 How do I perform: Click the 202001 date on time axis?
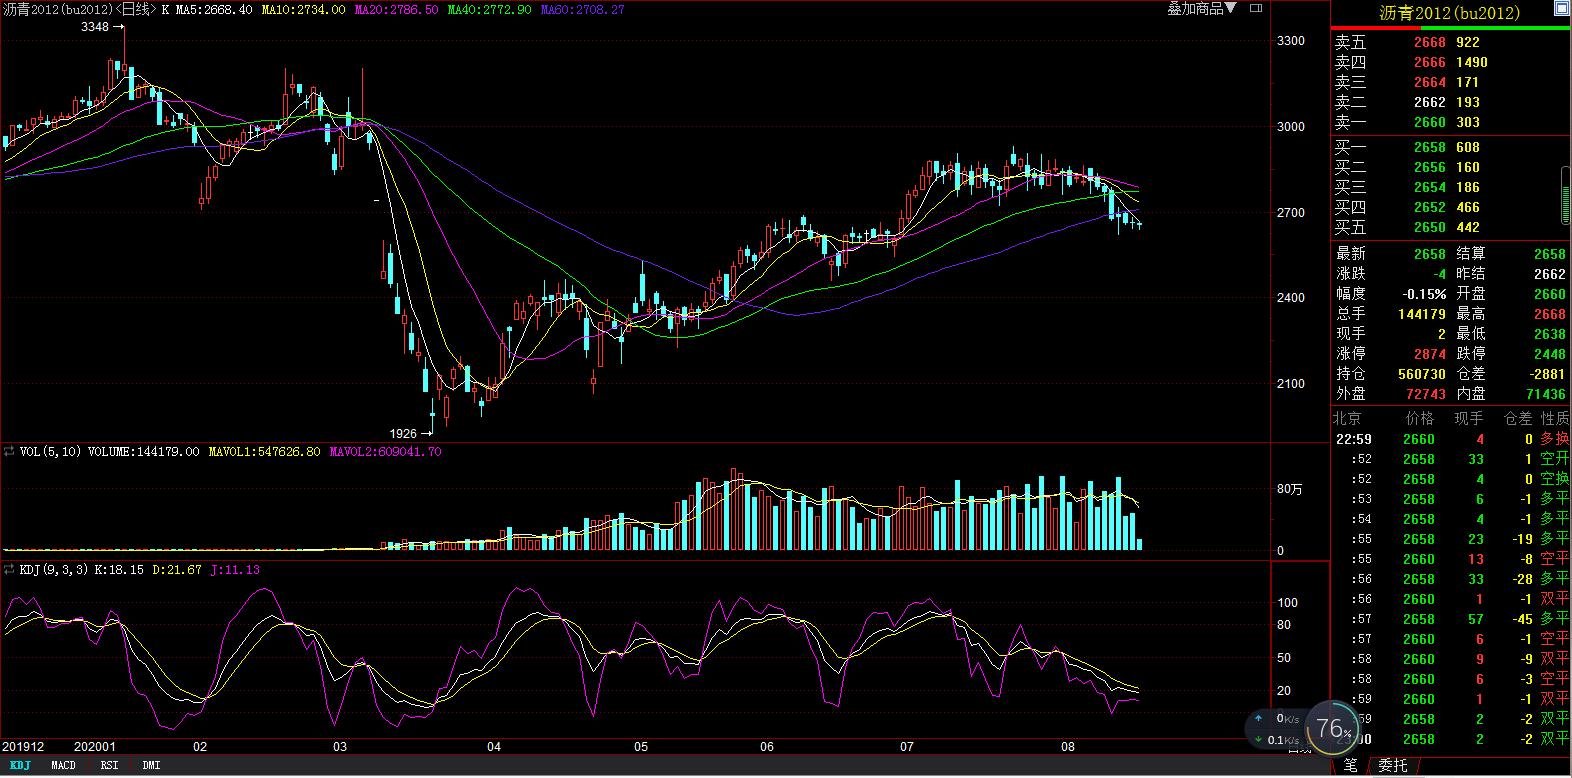coord(95,747)
